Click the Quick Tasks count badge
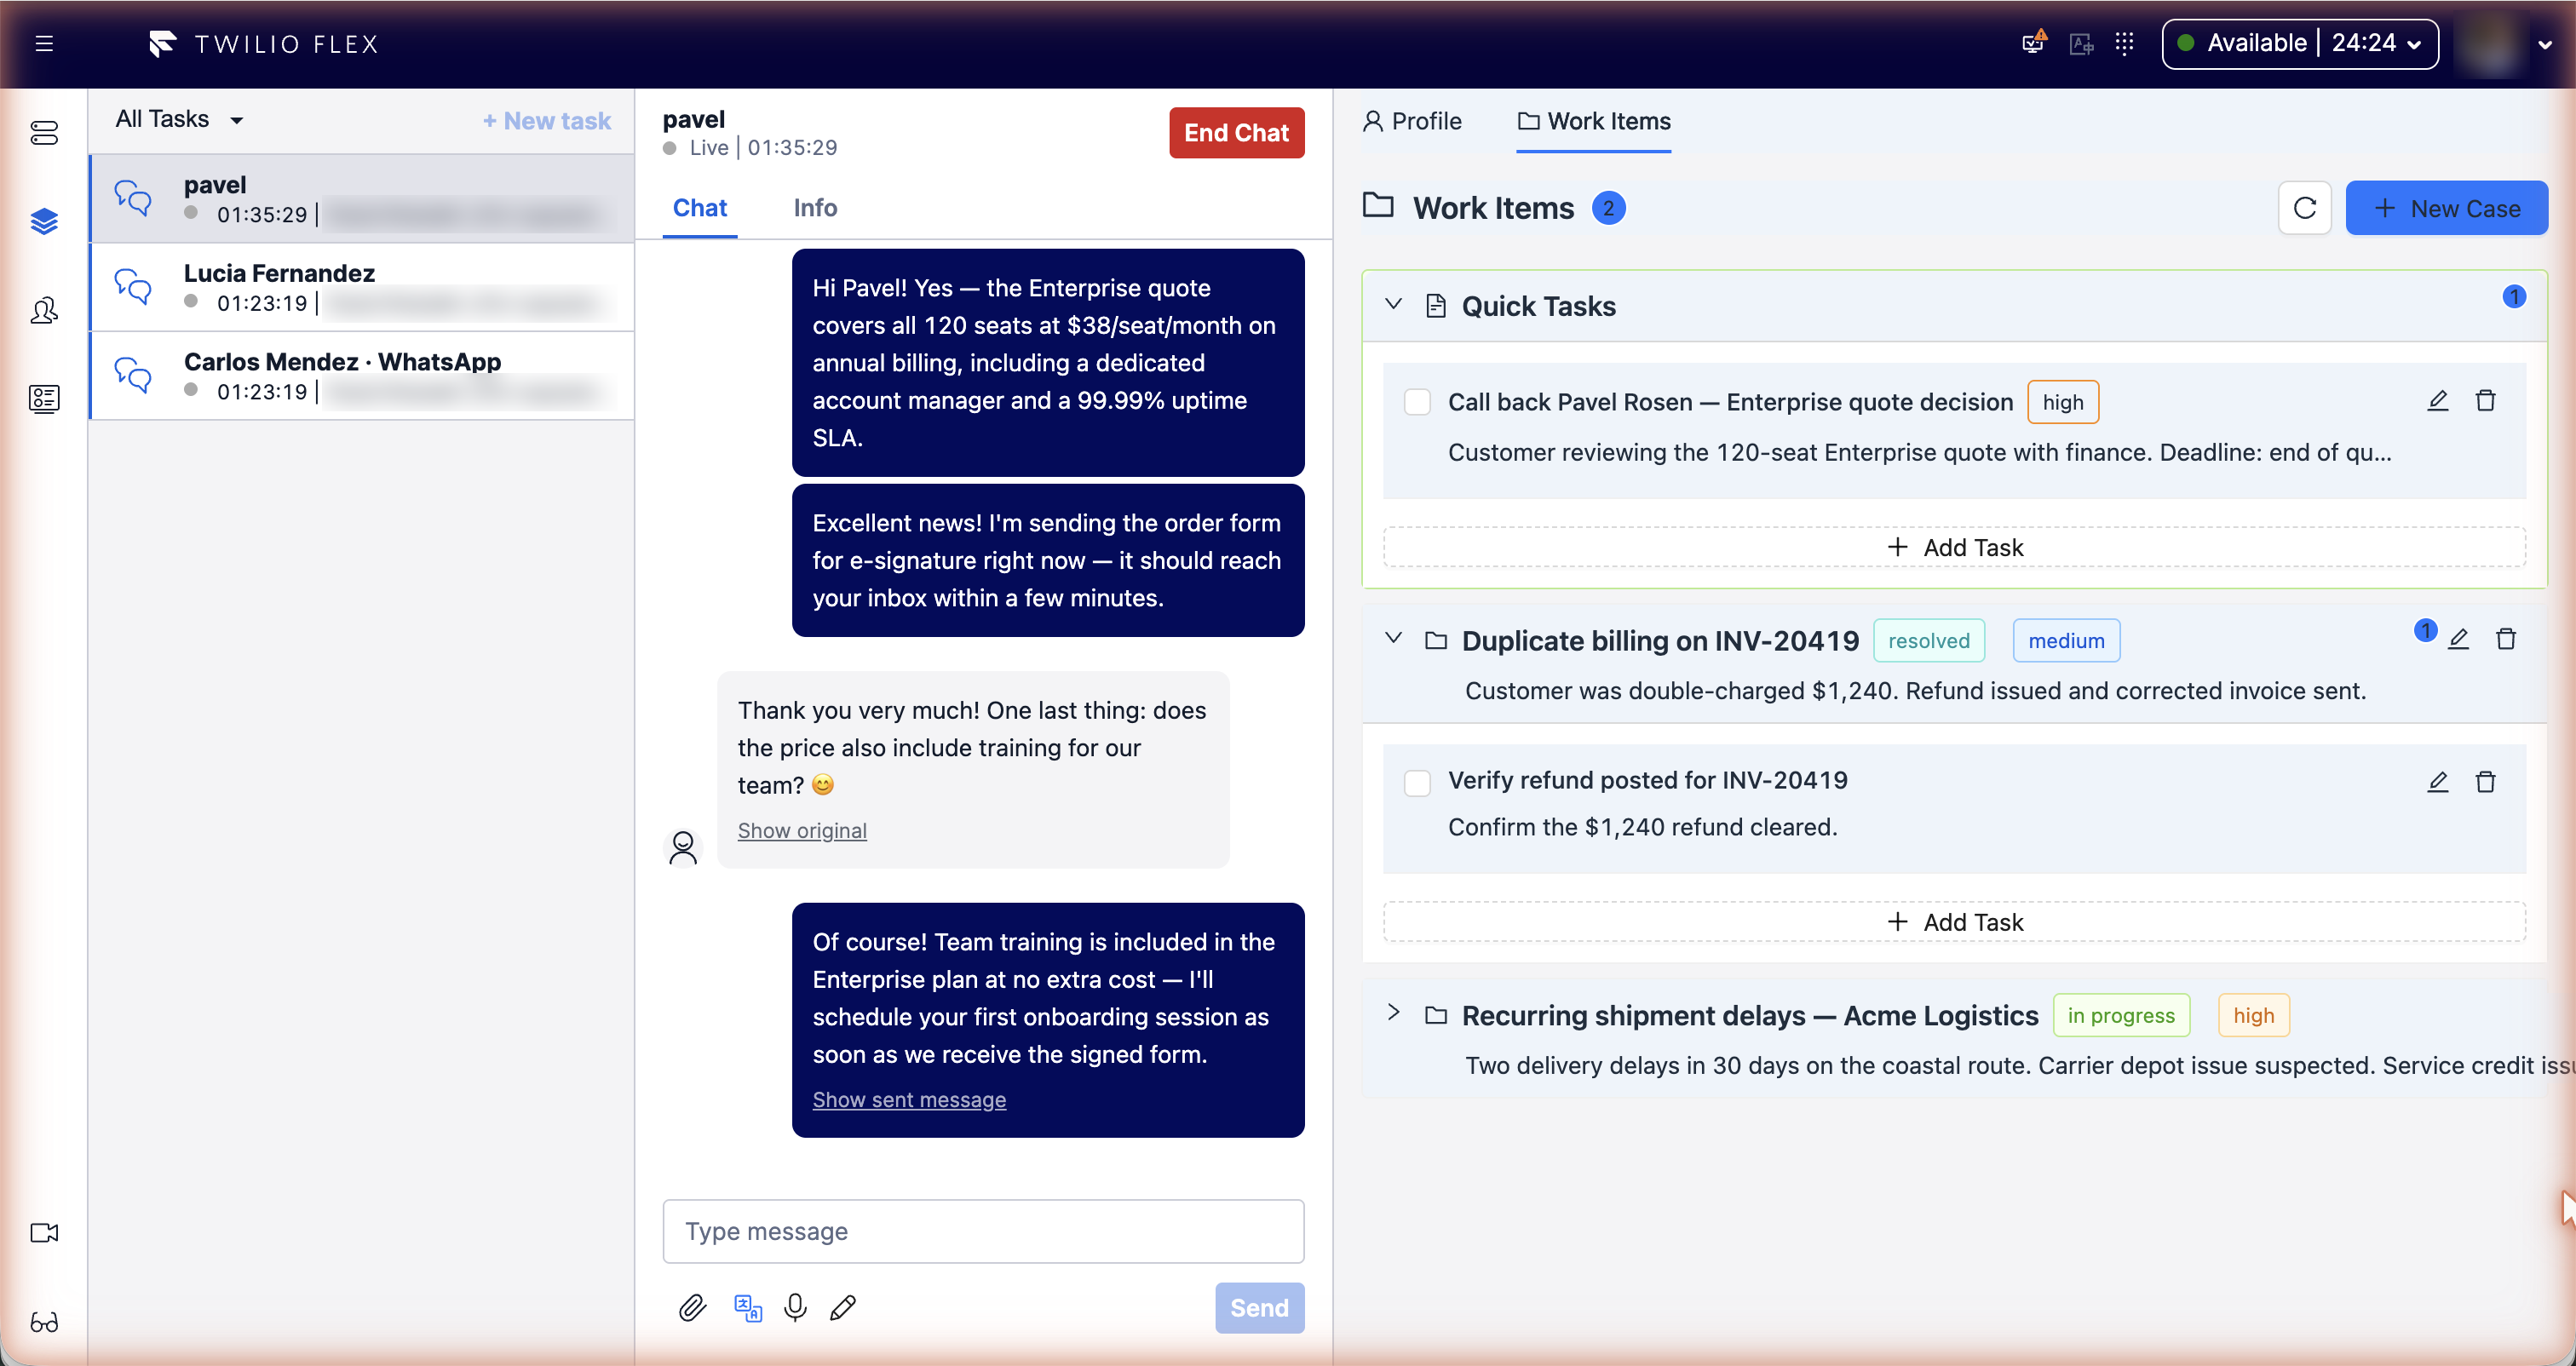Image resolution: width=2576 pixels, height=1366 pixels. tap(2514, 297)
